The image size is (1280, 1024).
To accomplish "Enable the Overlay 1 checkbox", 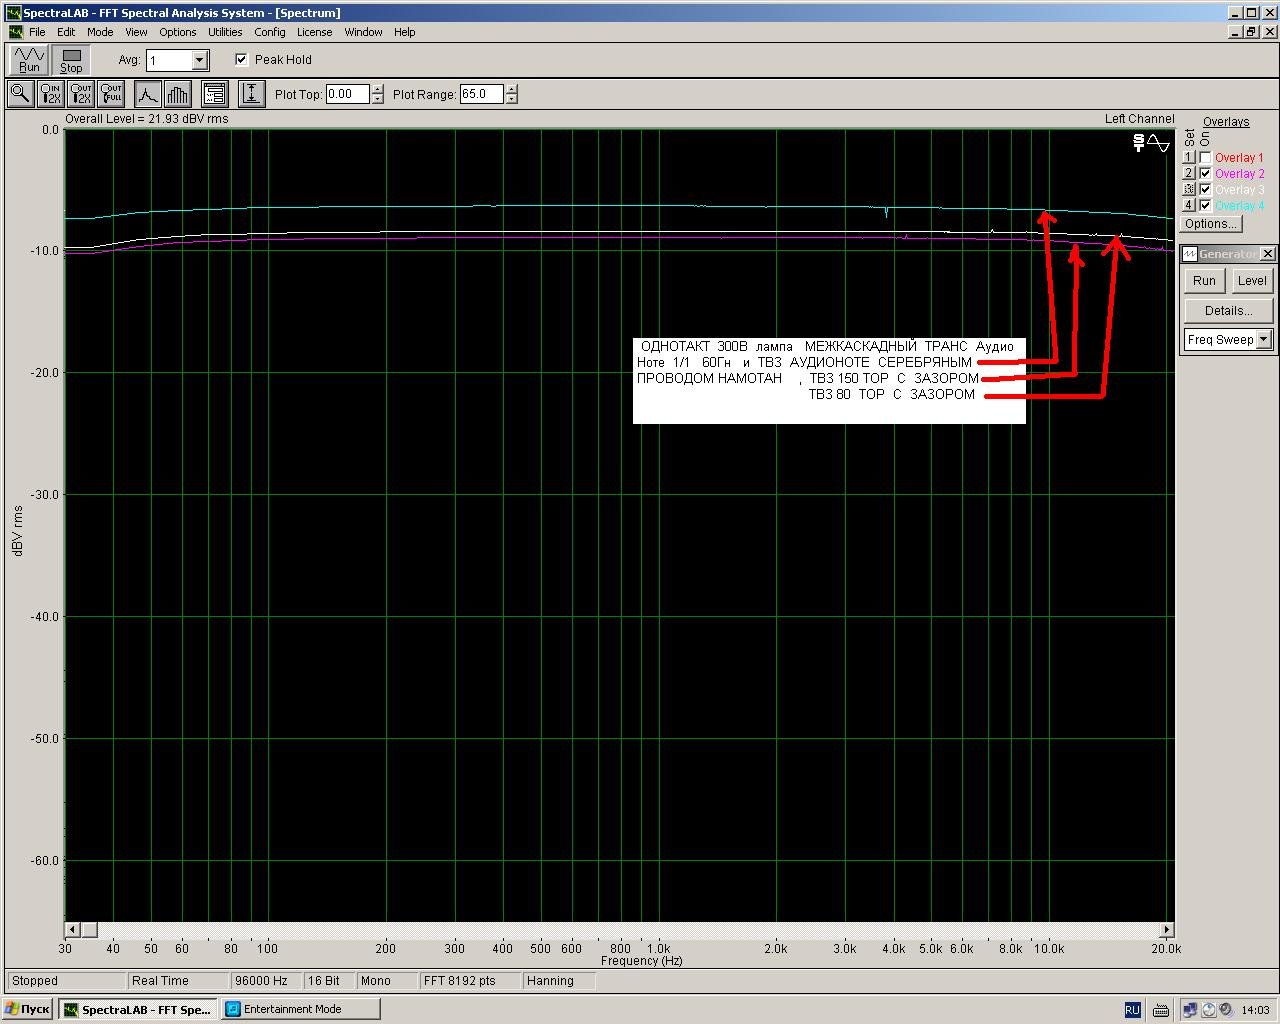I will pyautogui.click(x=1205, y=158).
